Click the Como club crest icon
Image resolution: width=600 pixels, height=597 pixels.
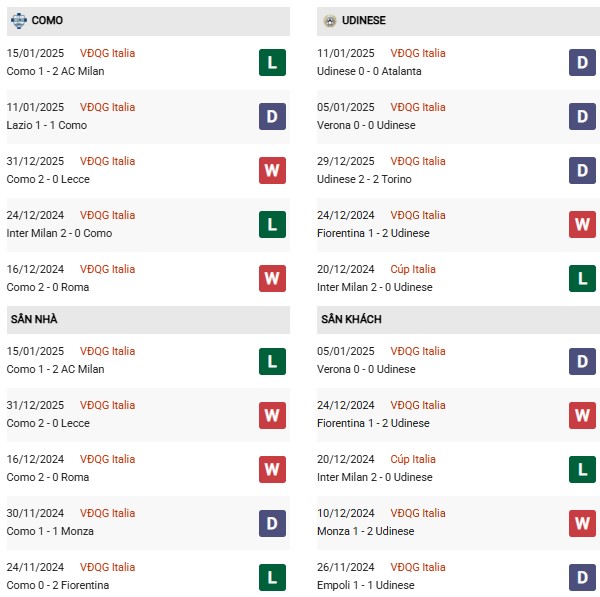[18, 21]
